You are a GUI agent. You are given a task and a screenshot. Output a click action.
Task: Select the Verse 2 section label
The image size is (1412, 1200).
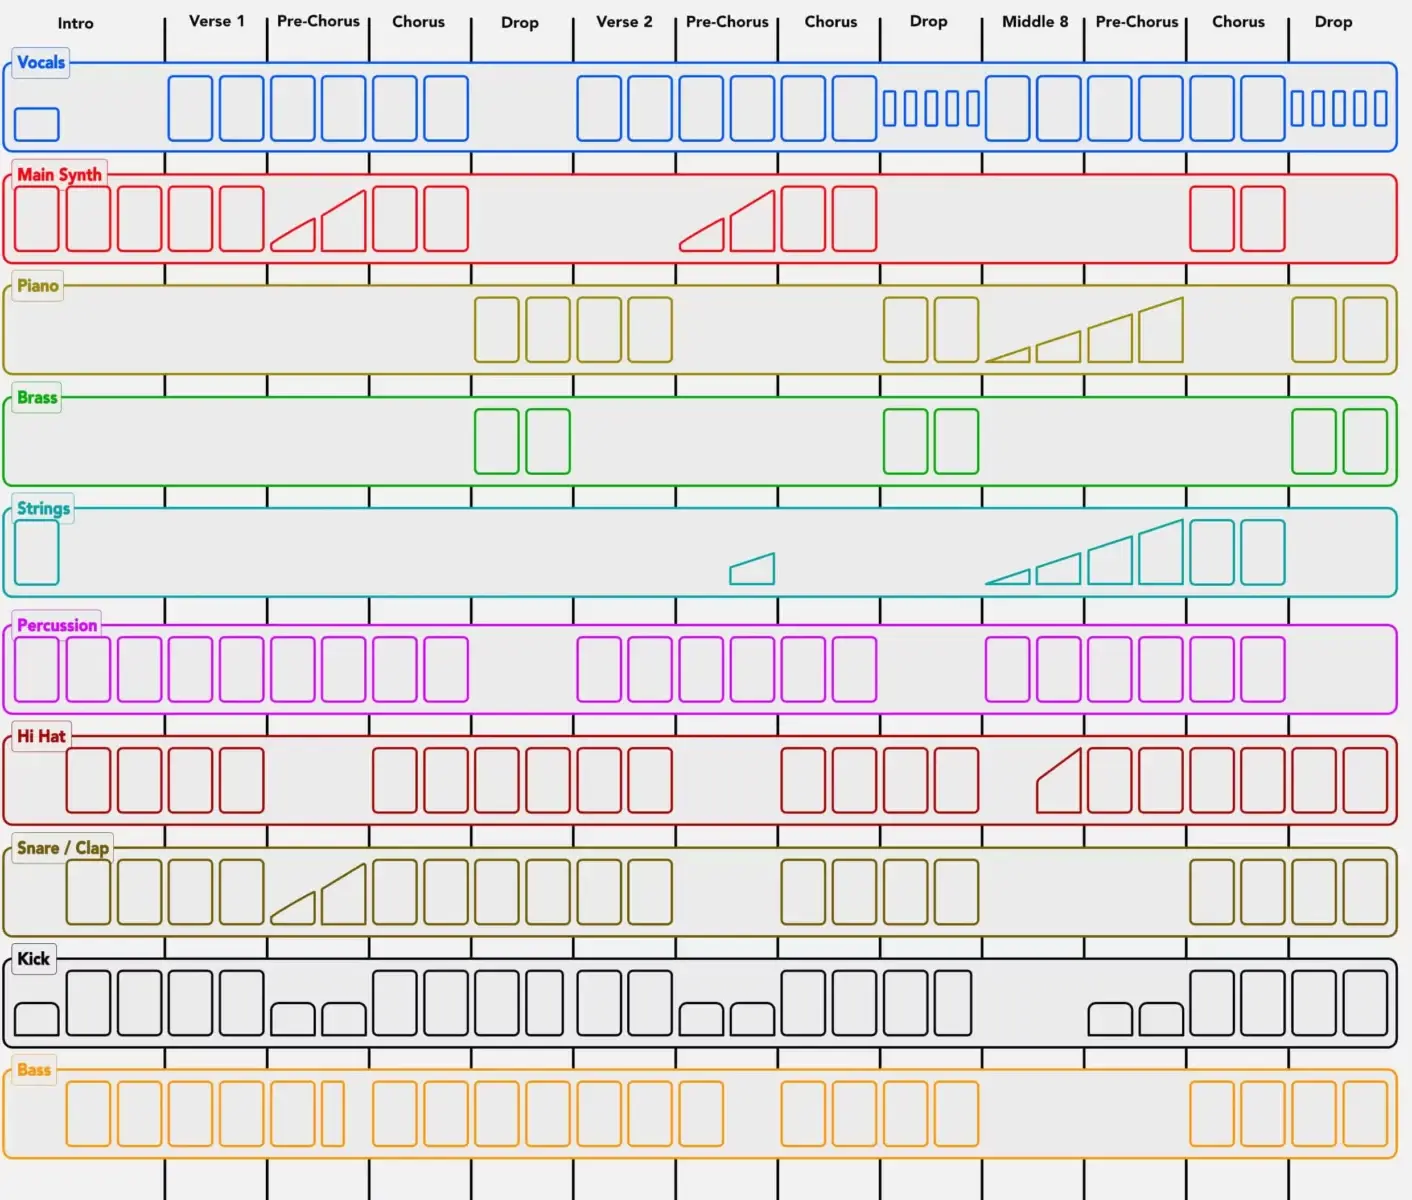(624, 21)
